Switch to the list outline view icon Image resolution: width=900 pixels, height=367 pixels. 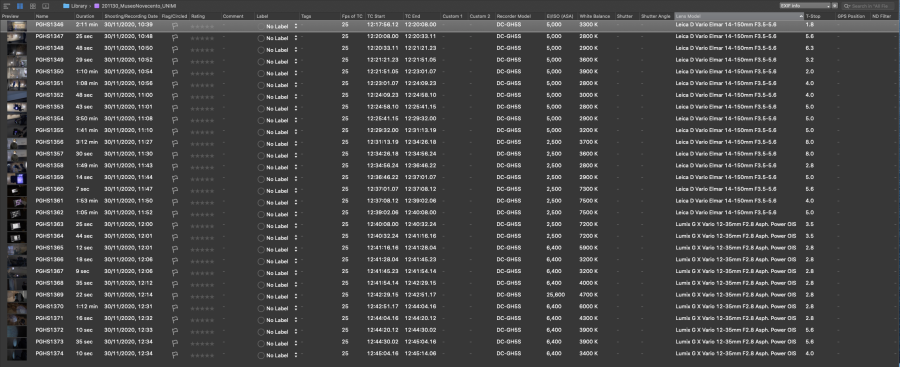[x=6, y=6]
